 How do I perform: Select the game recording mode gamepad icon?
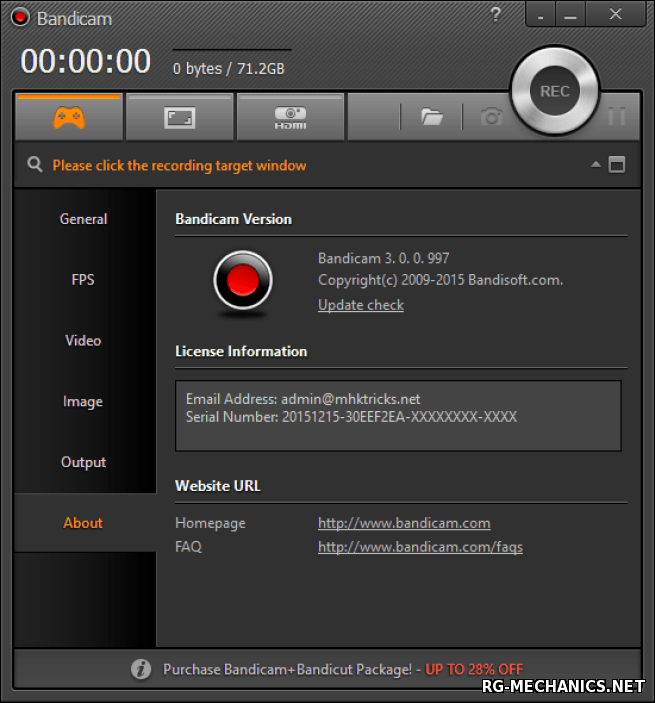[69, 118]
